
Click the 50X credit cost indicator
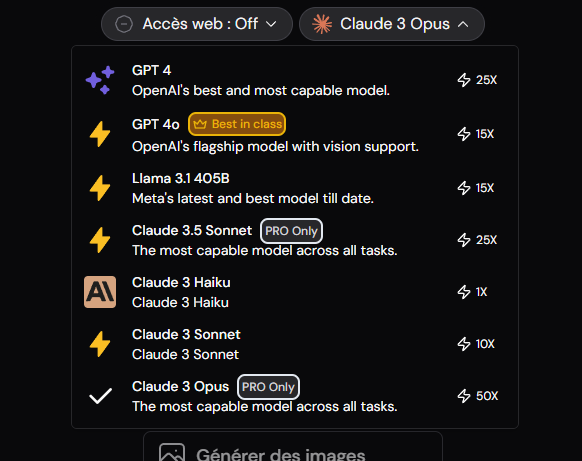coord(478,396)
